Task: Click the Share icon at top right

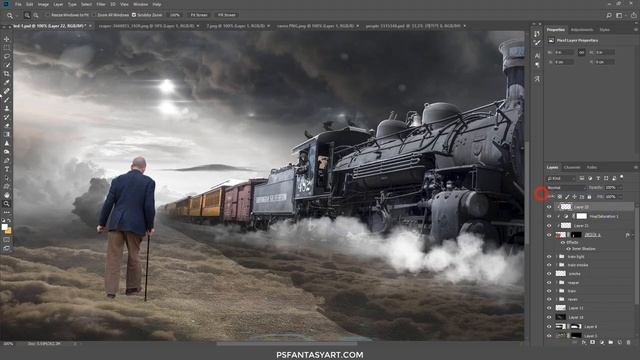Action: pyautogui.click(x=633, y=15)
